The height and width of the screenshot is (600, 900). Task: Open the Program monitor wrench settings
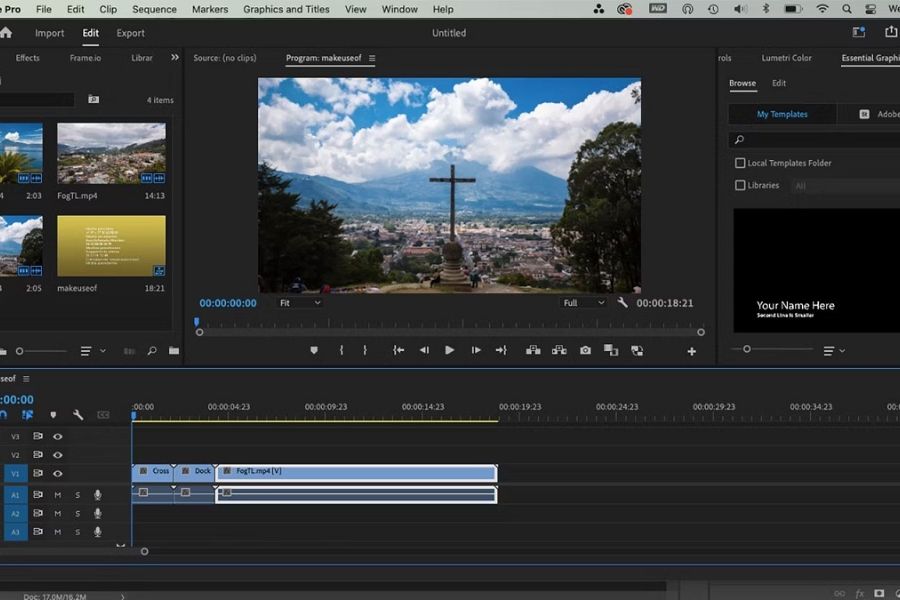click(x=622, y=303)
